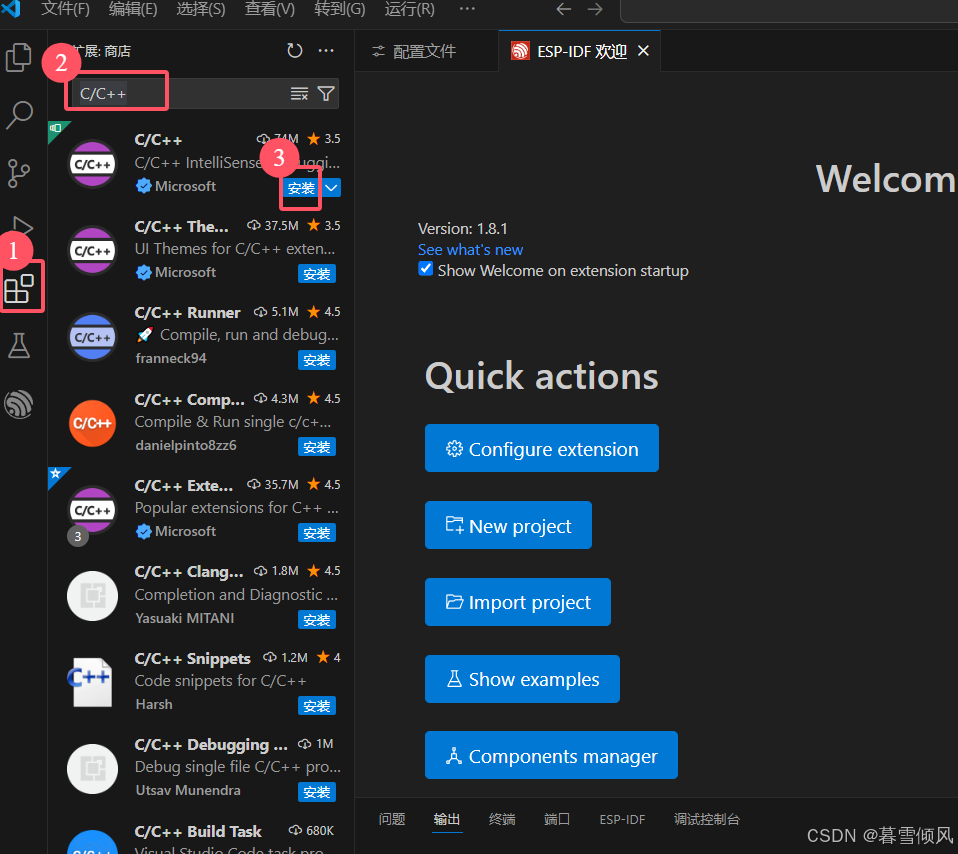This screenshot has height=854, width=958.
Task: Click the C/C++ Snippets file icon
Action: click(x=90, y=682)
